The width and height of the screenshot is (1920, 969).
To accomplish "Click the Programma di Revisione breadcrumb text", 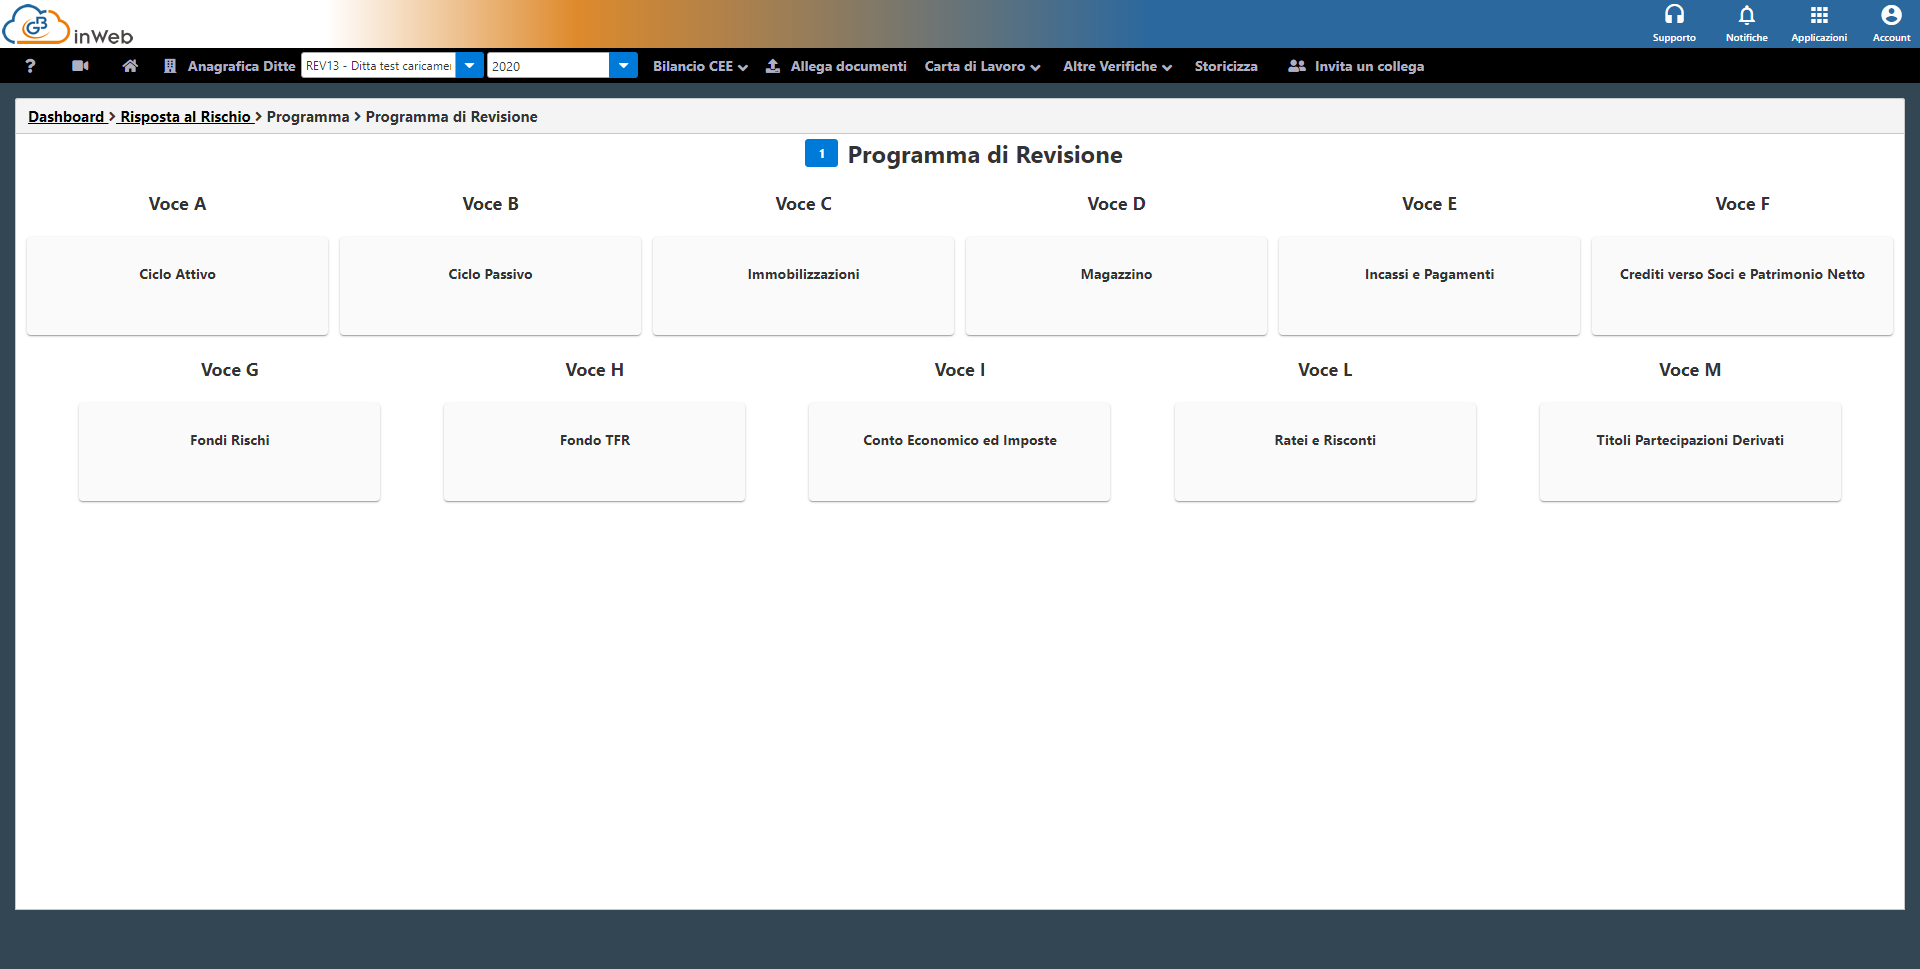I will [451, 117].
